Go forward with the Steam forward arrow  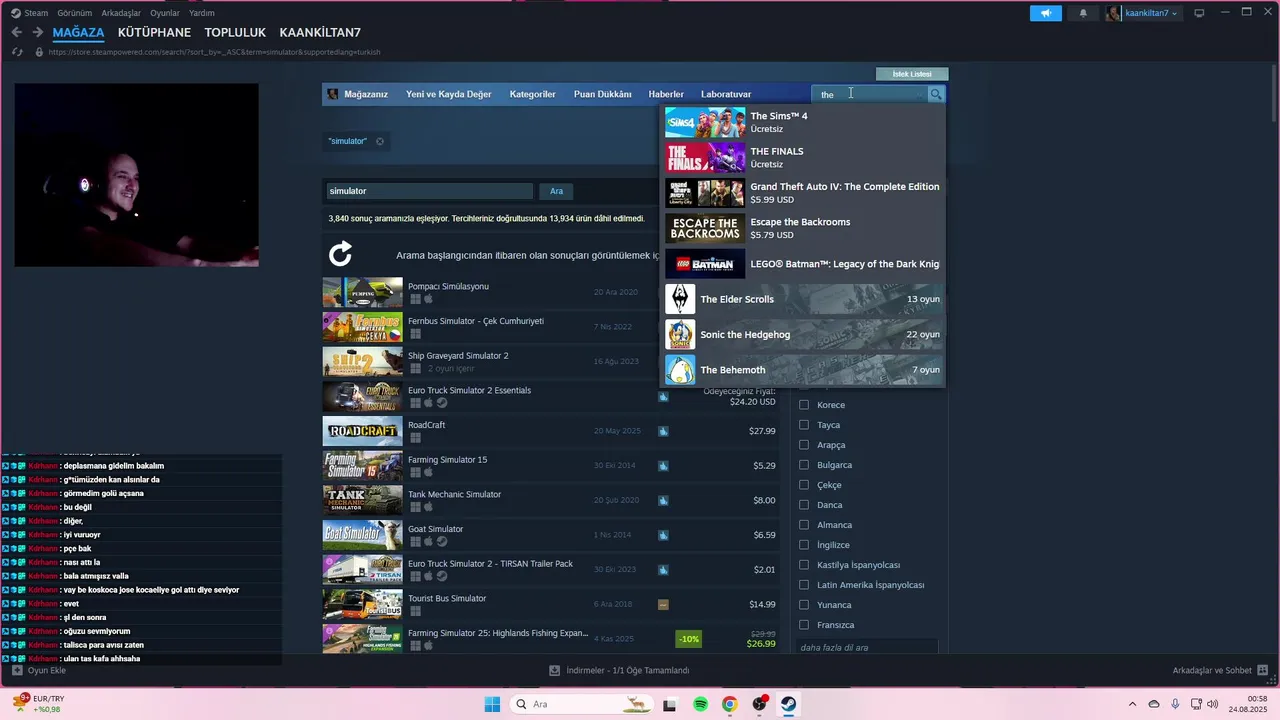(x=36, y=32)
